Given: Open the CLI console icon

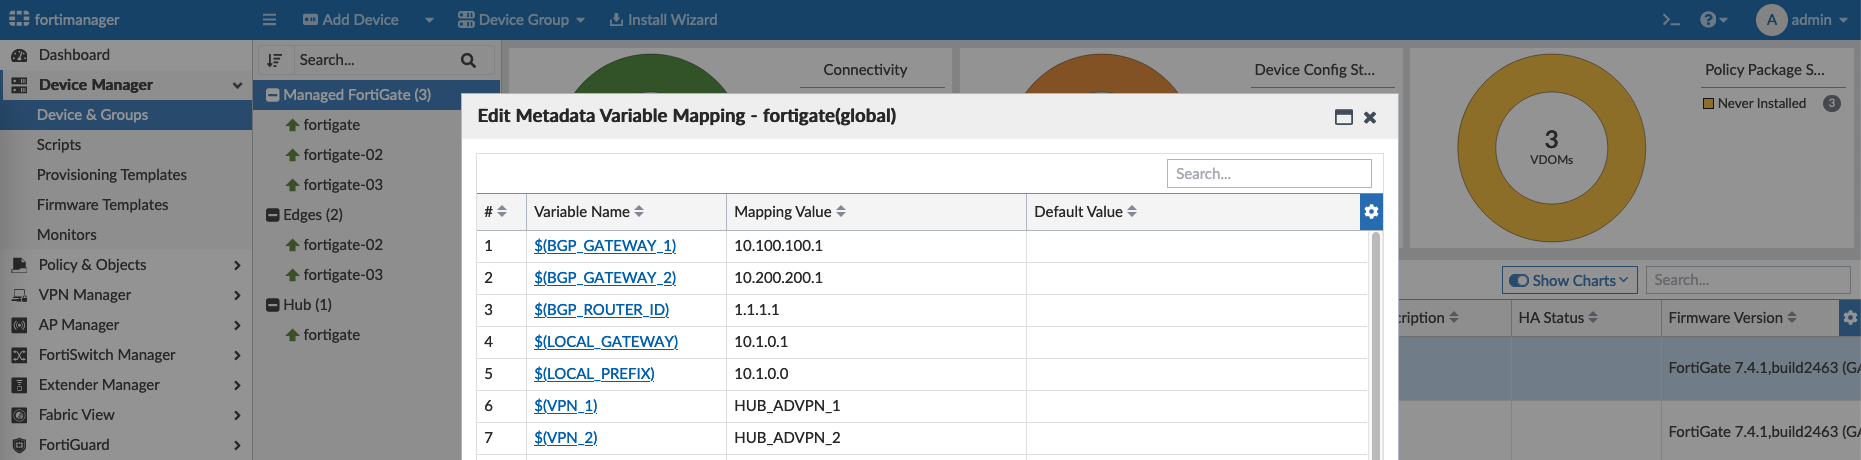Looking at the screenshot, I should [1670, 20].
